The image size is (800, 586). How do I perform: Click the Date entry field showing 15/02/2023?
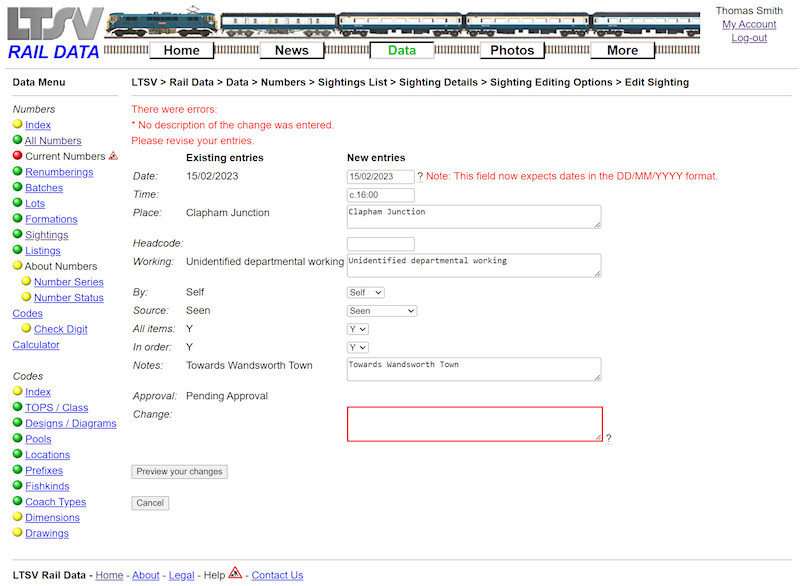380,175
